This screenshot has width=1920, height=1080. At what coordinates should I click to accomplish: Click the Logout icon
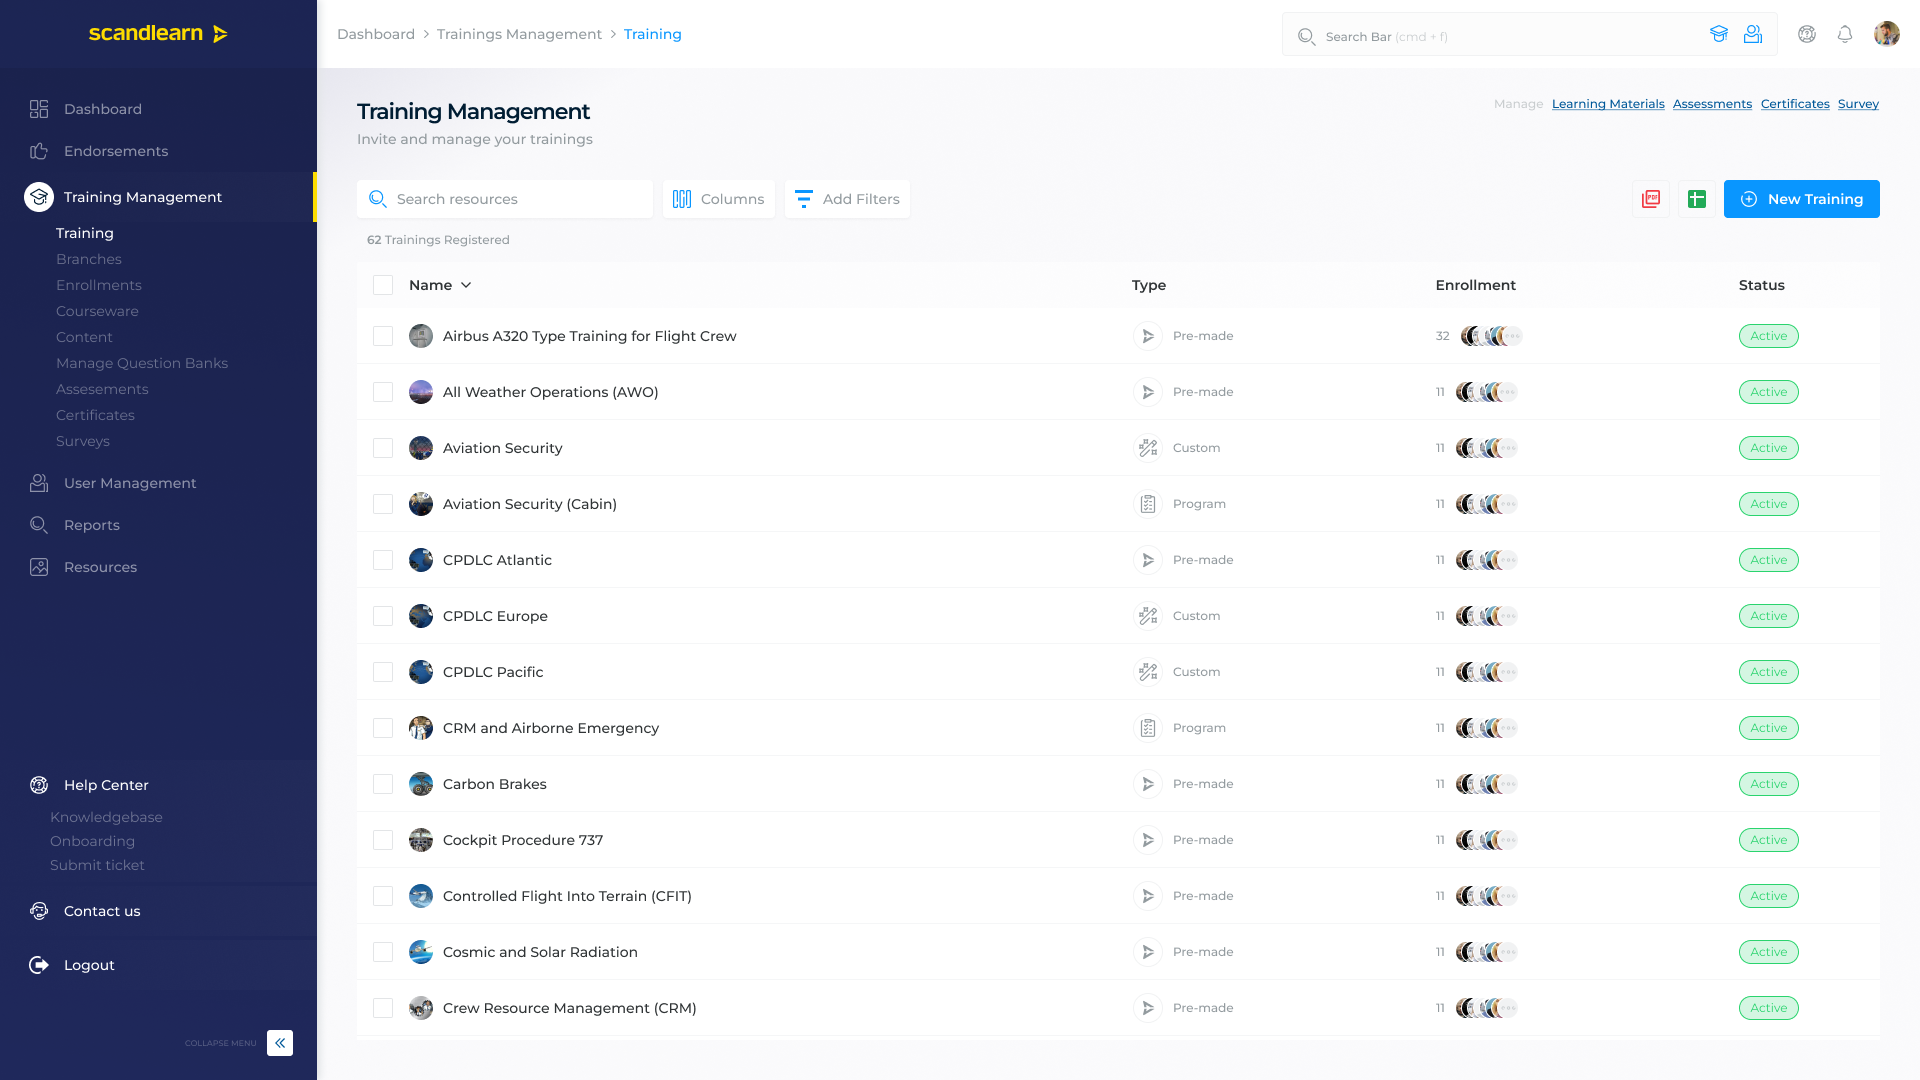coord(39,965)
